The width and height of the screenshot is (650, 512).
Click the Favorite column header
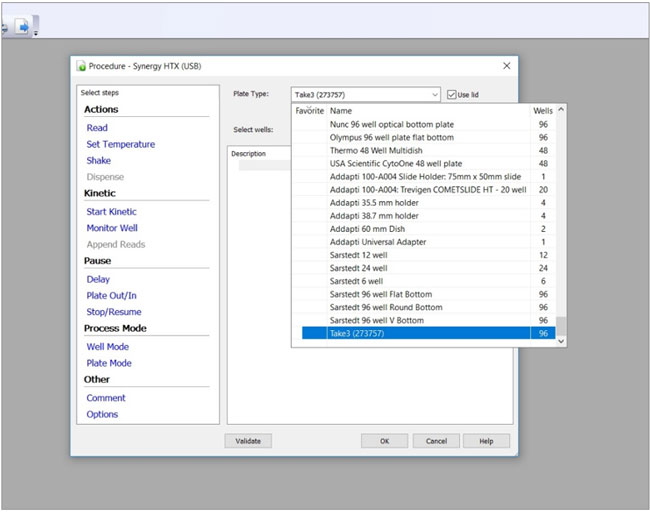pos(309,111)
